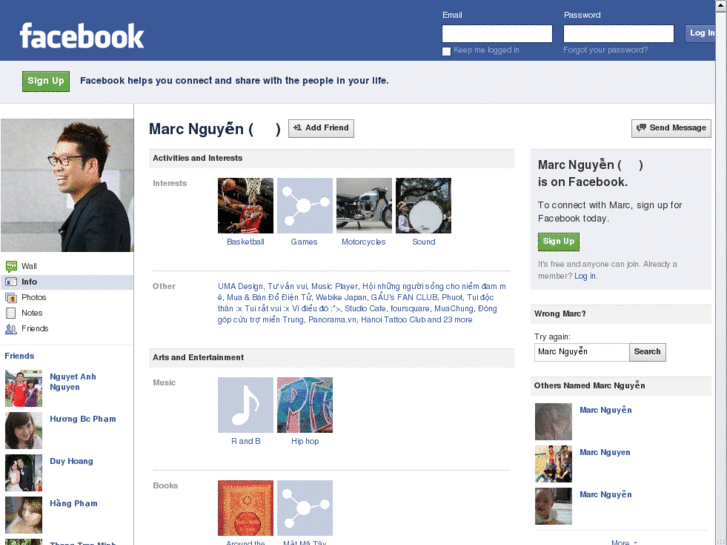The height and width of the screenshot is (545, 727).
Task: Switch to the Info tab
Action: [x=29, y=282]
